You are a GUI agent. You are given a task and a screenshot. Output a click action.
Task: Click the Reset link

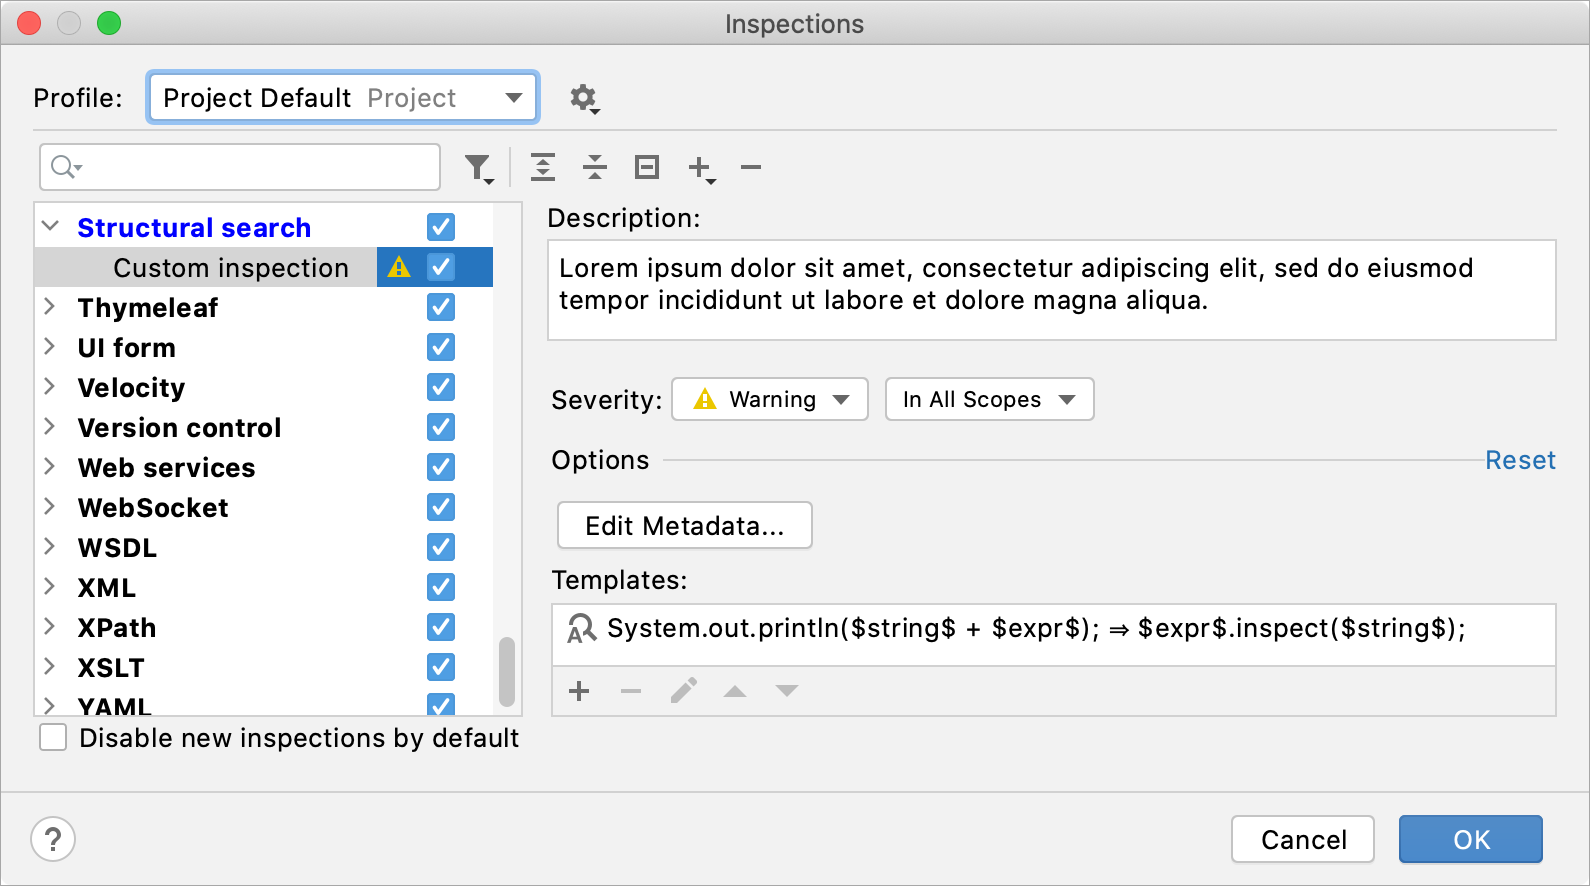pyautogui.click(x=1520, y=460)
